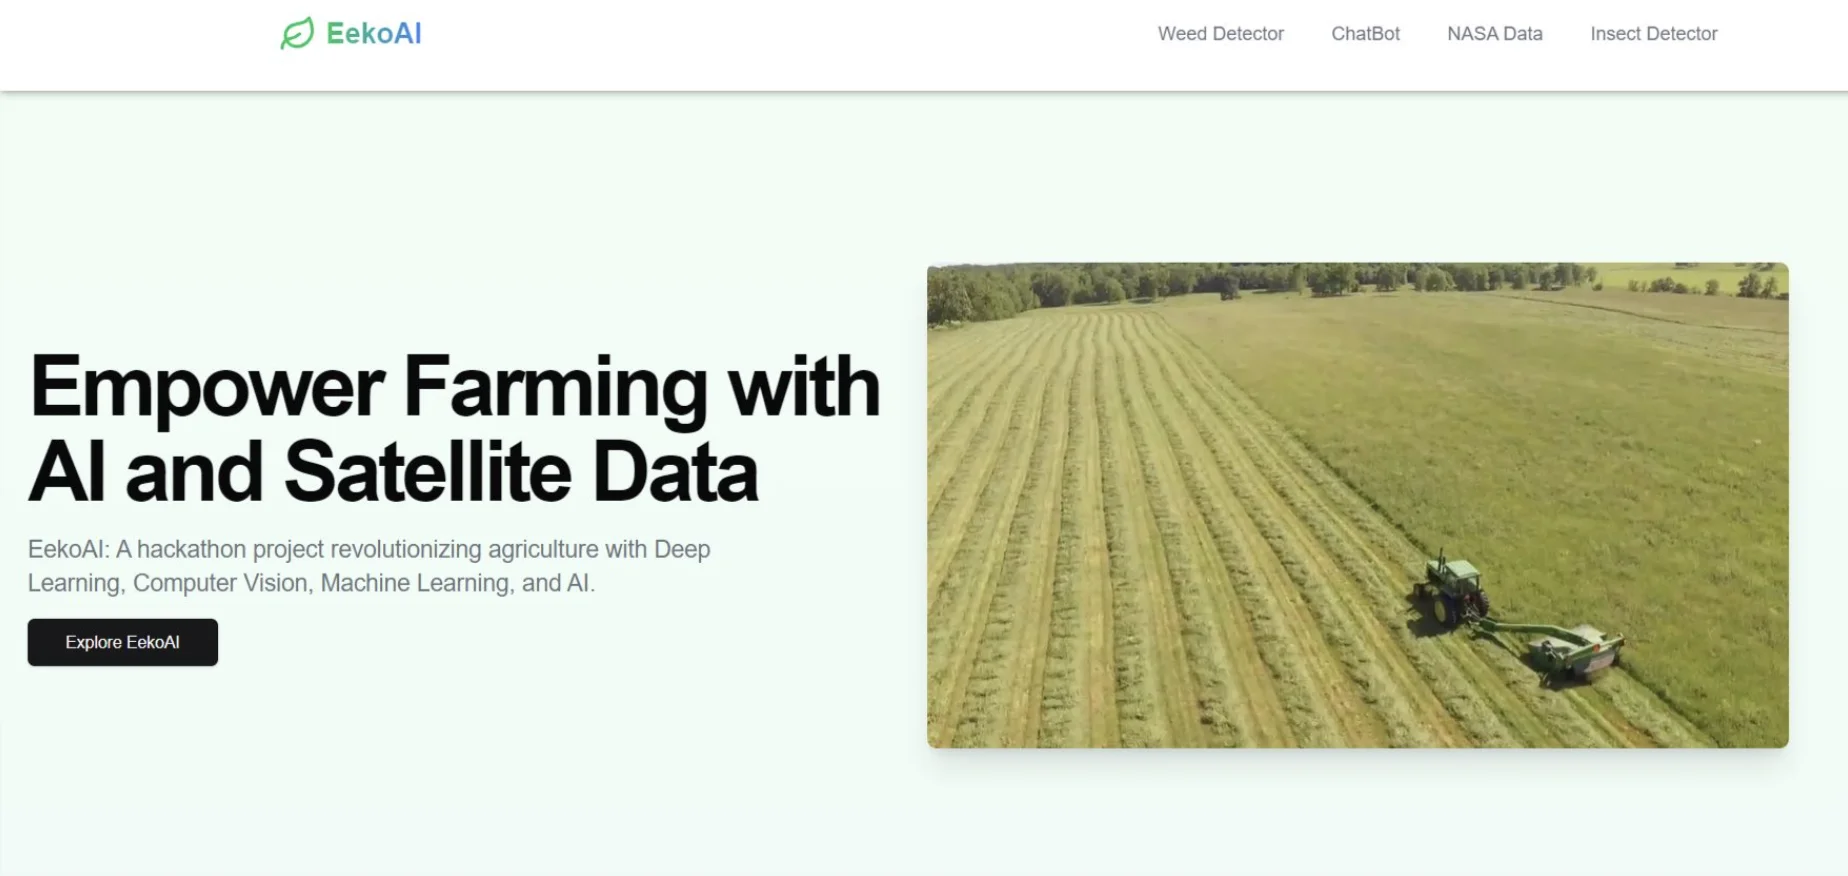Image resolution: width=1848 pixels, height=876 pixels.
Task: Click the farm field tractor image
Action: pyautogui.click(x=1357, y=505)
